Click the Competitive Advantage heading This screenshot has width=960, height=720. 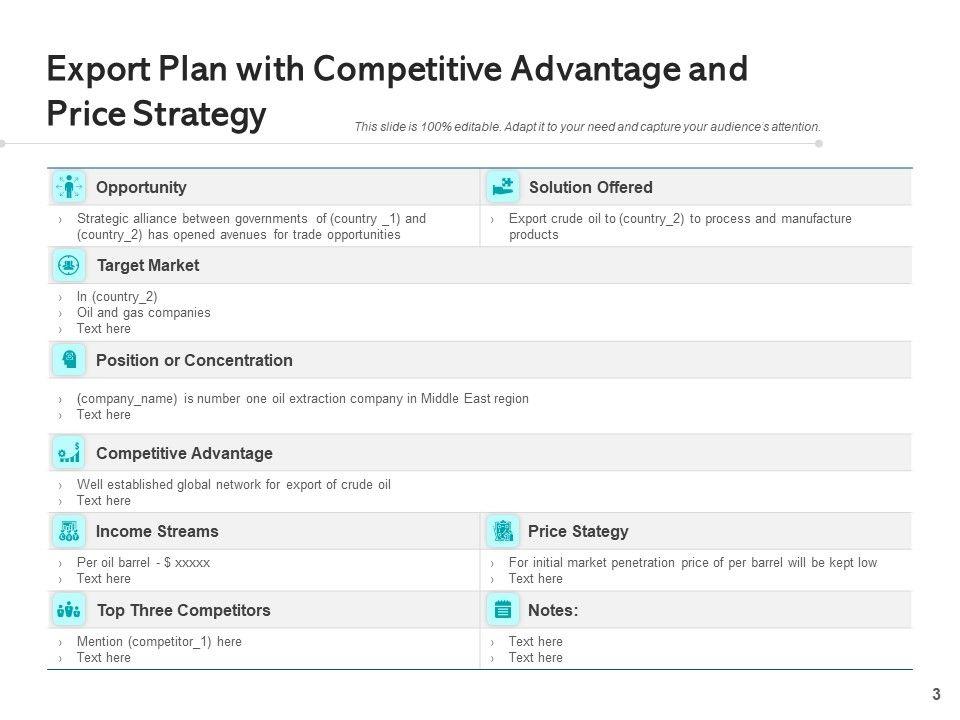click(184, 453)
